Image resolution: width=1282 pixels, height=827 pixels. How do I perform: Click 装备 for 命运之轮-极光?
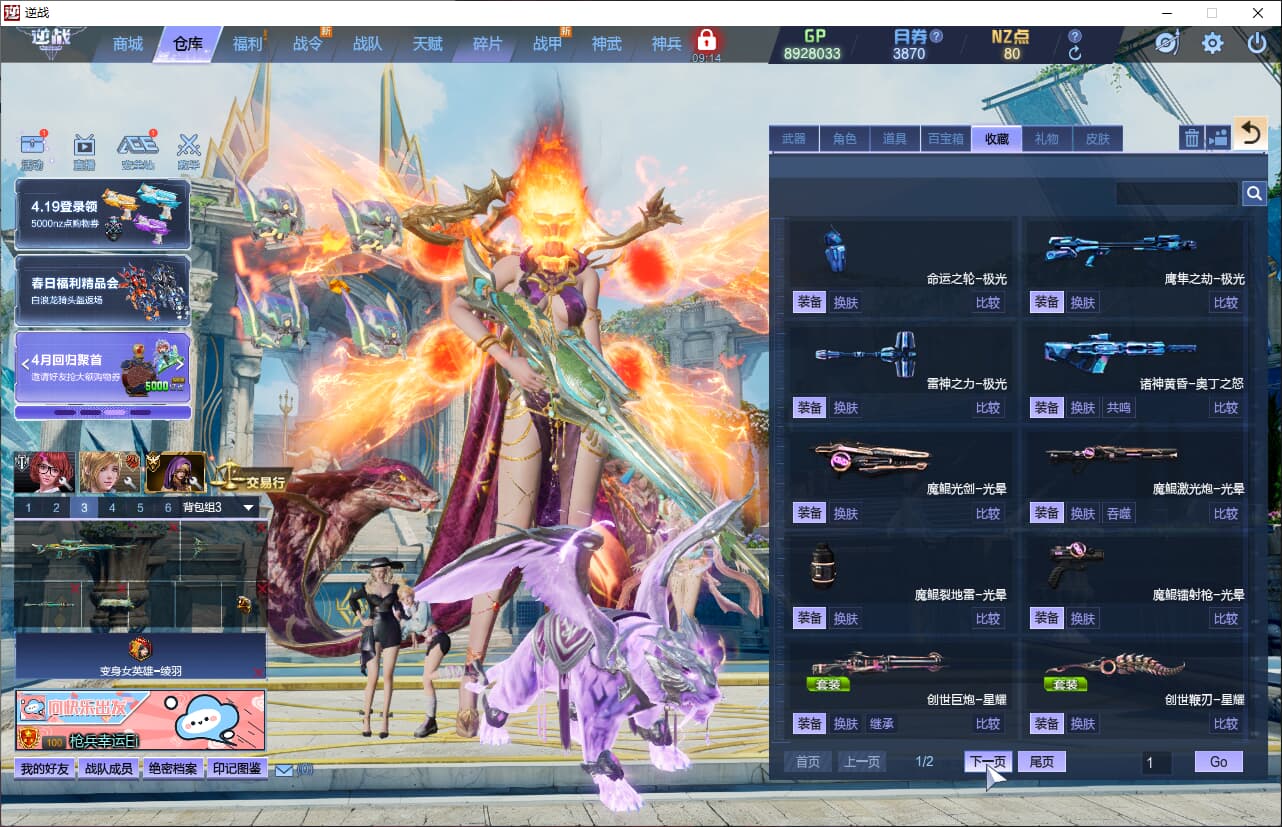810,302
